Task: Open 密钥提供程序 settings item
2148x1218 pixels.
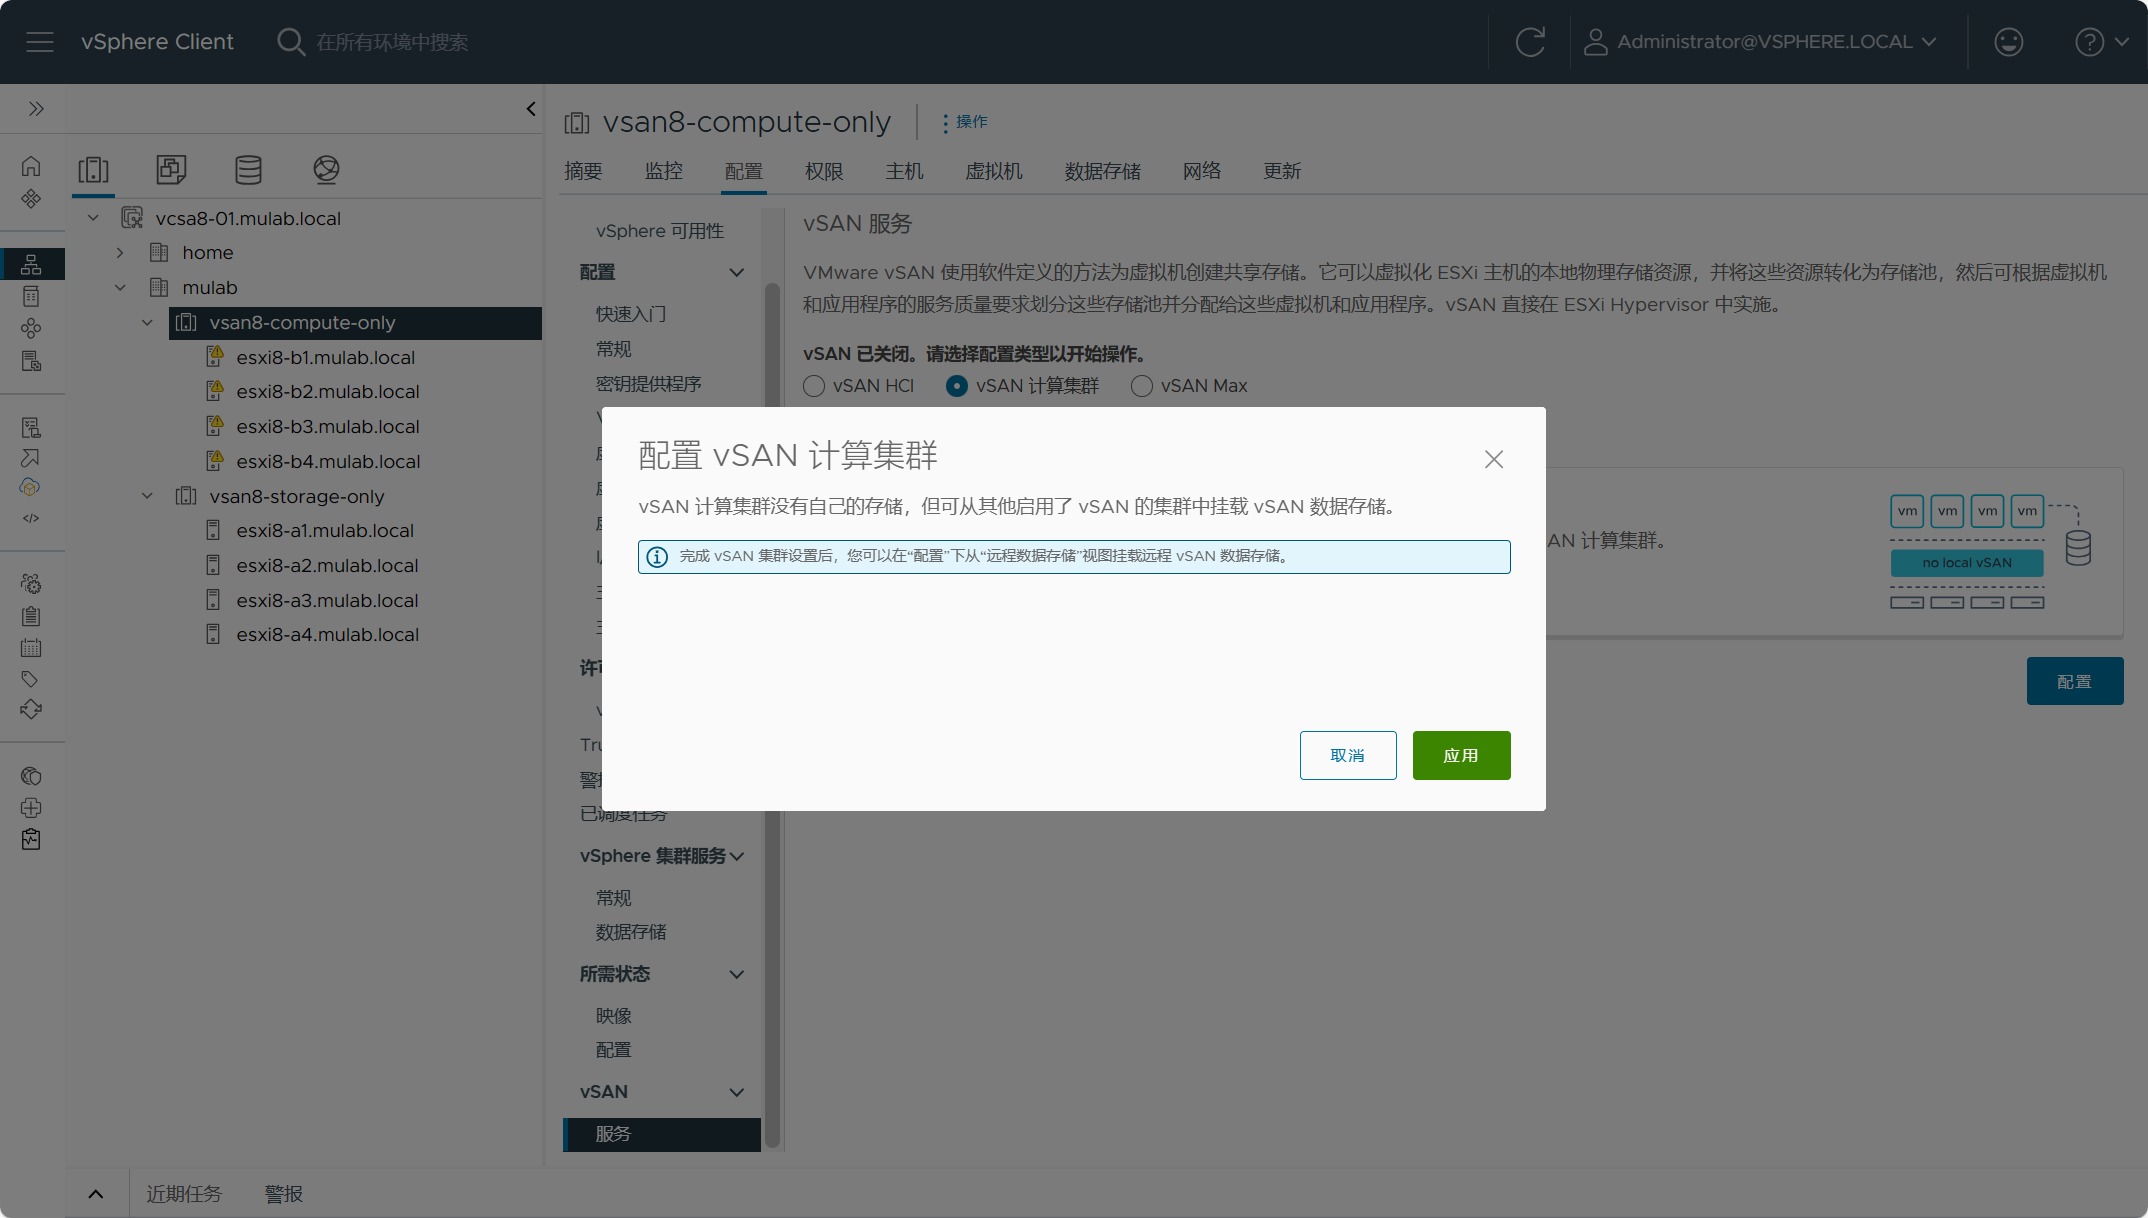Action: pos(648,384)
